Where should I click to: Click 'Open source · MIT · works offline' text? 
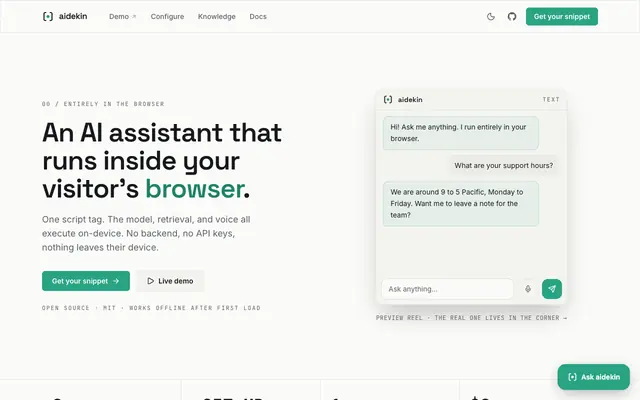pos(151,308)
